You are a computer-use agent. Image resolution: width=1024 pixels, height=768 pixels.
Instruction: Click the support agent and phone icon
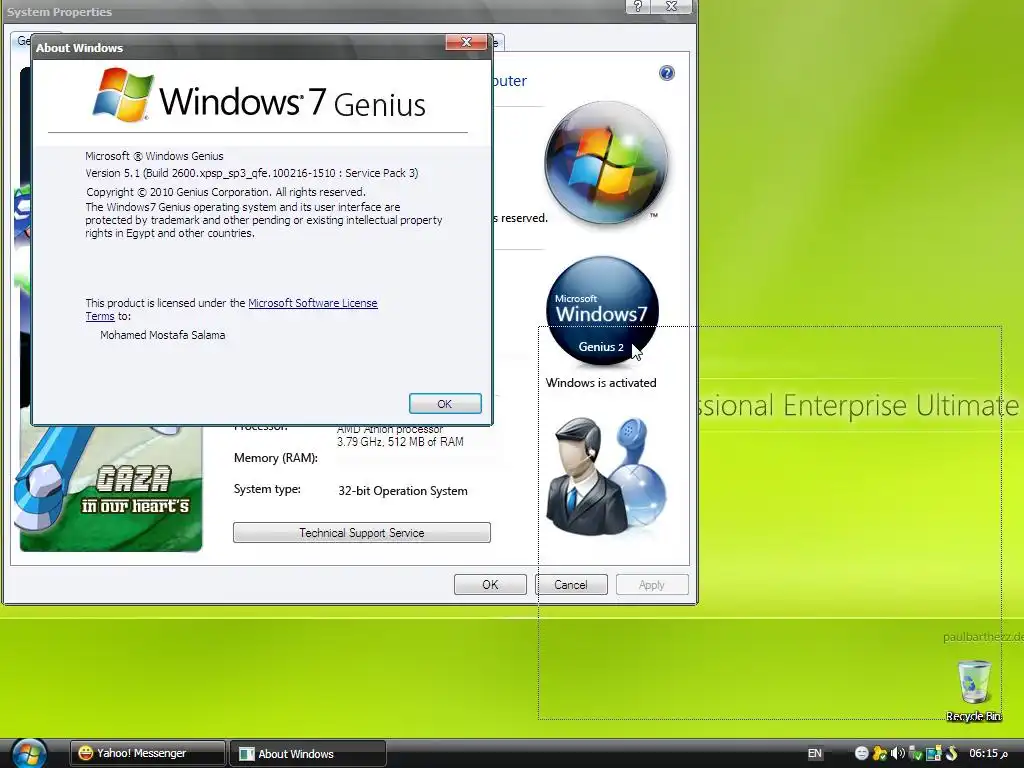[x=605, y=475]
